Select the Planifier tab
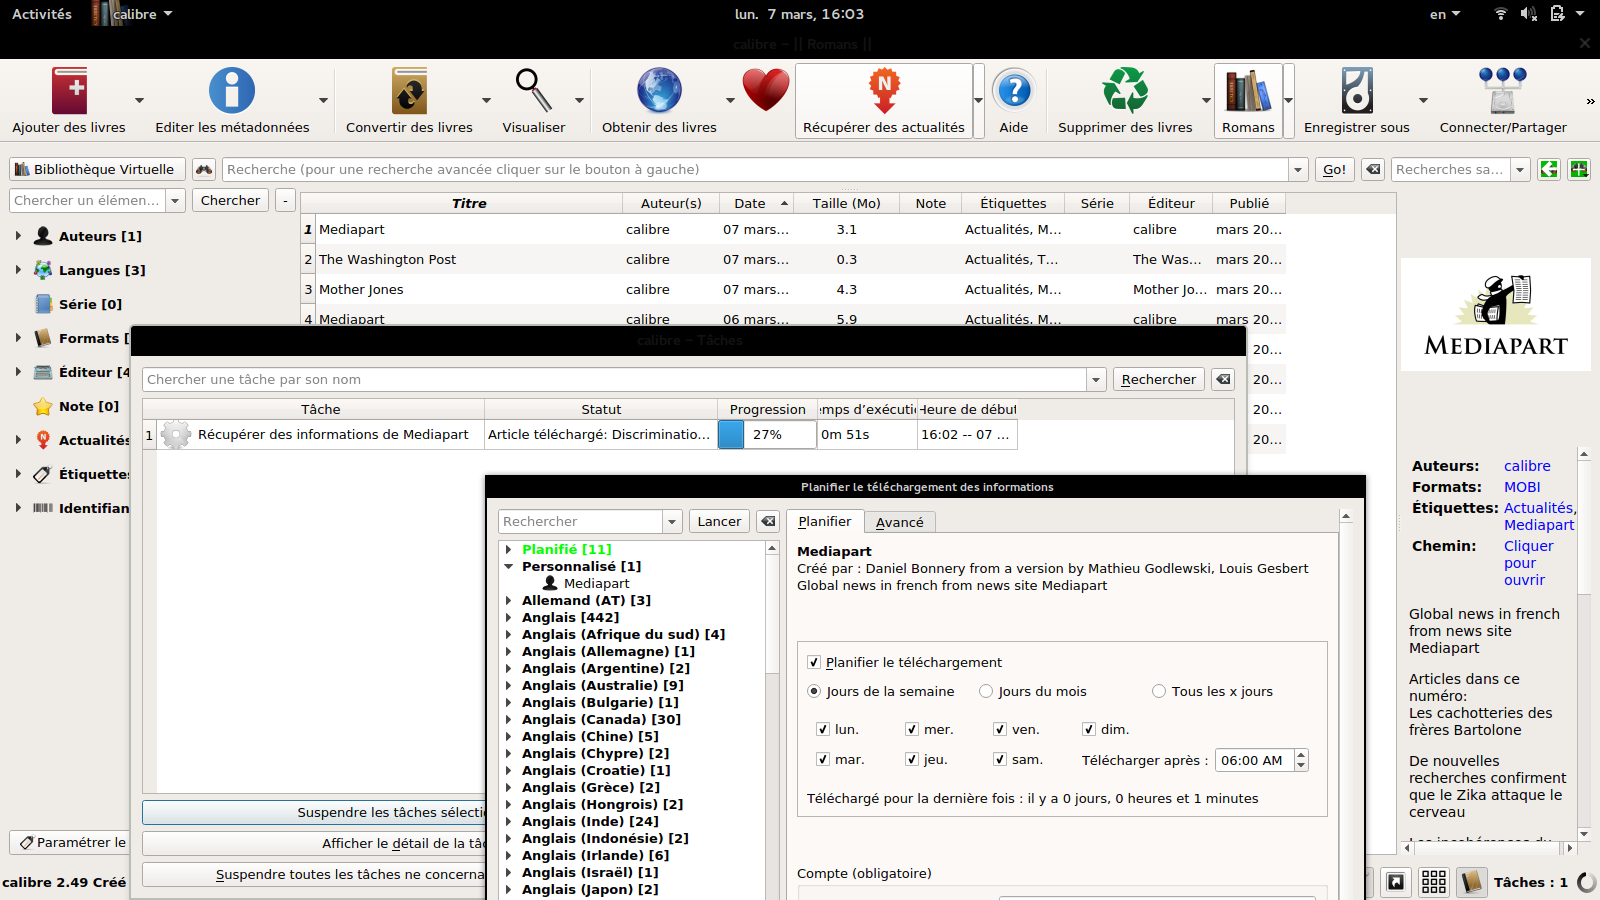Image resolution: width=1600 pixels, height=900 pixels. tap(825, 522)
